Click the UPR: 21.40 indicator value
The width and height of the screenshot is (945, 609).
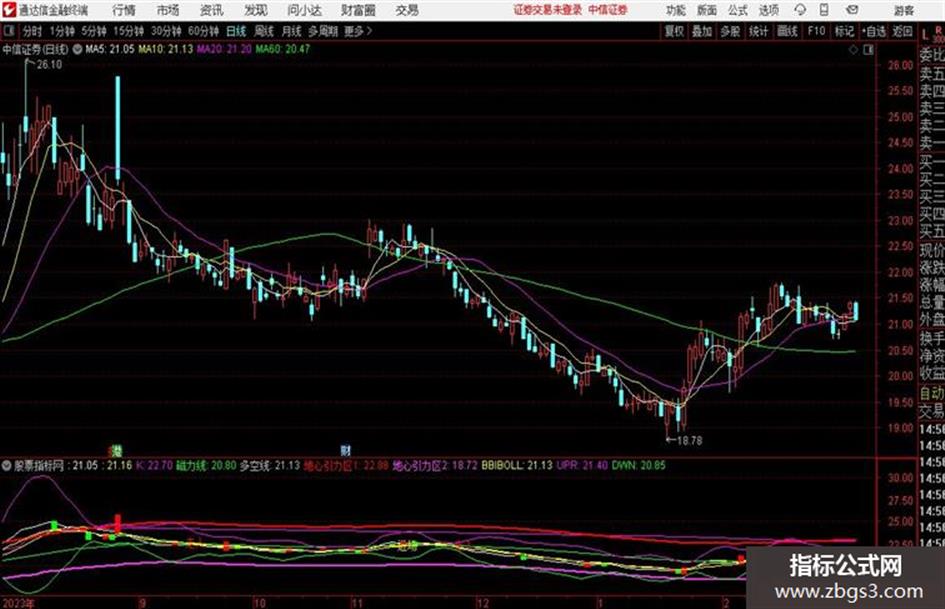[582, 465]
